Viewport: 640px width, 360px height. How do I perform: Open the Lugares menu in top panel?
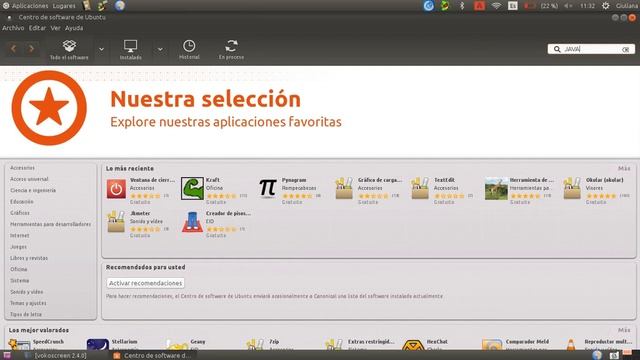(x=64, y=6)
